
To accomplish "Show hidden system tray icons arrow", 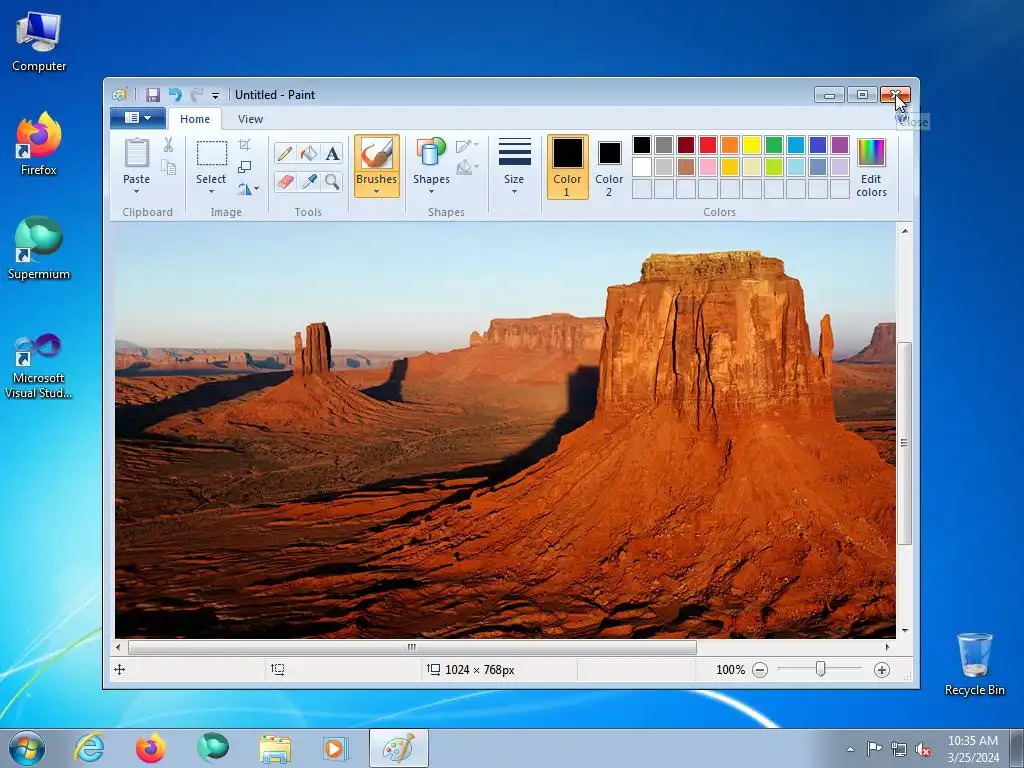I will (x=850, y=749).
